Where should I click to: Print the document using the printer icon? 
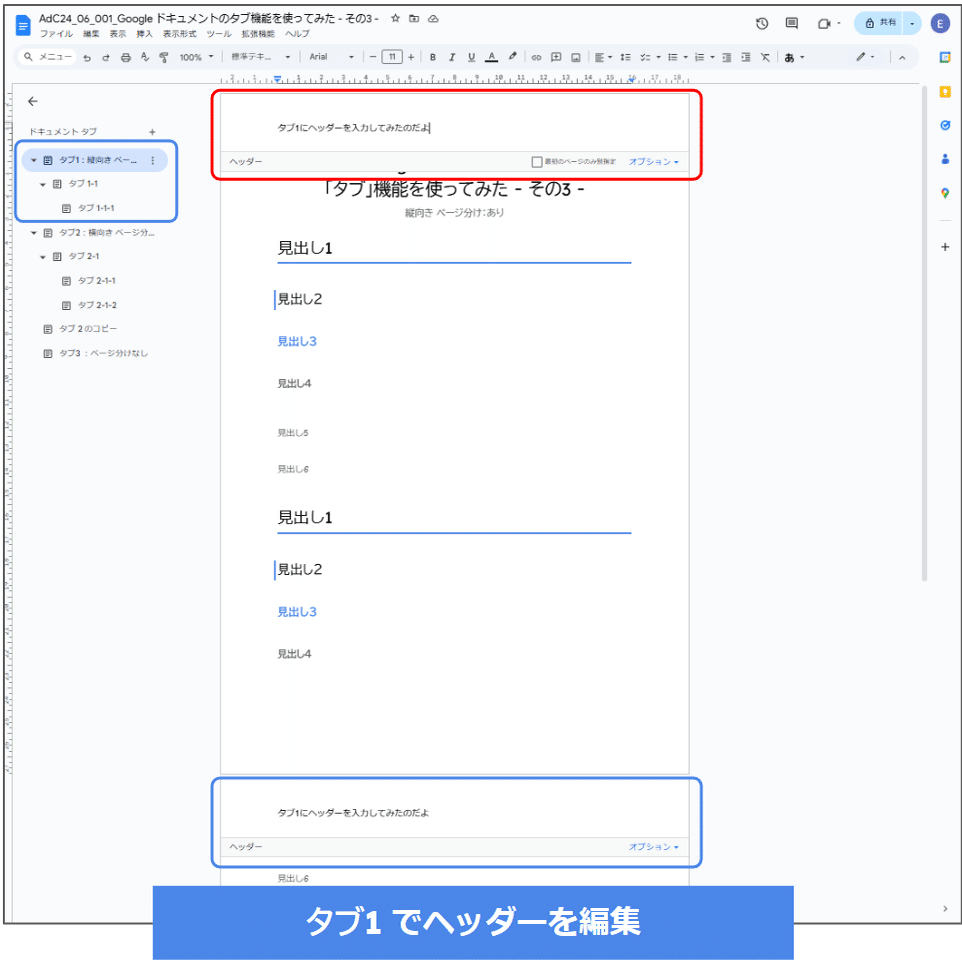125,57
